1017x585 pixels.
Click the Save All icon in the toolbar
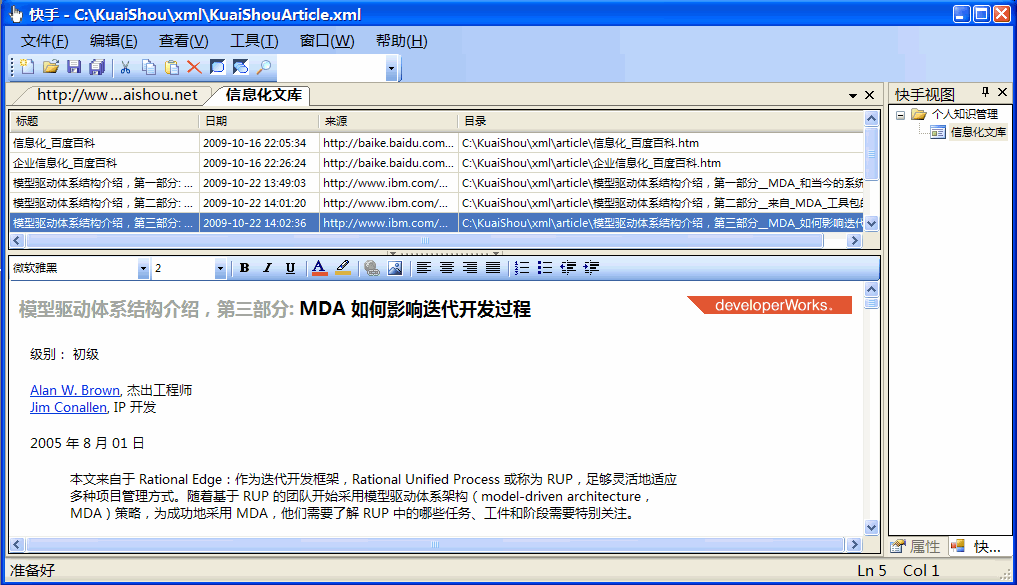click(x=97, y=67)
